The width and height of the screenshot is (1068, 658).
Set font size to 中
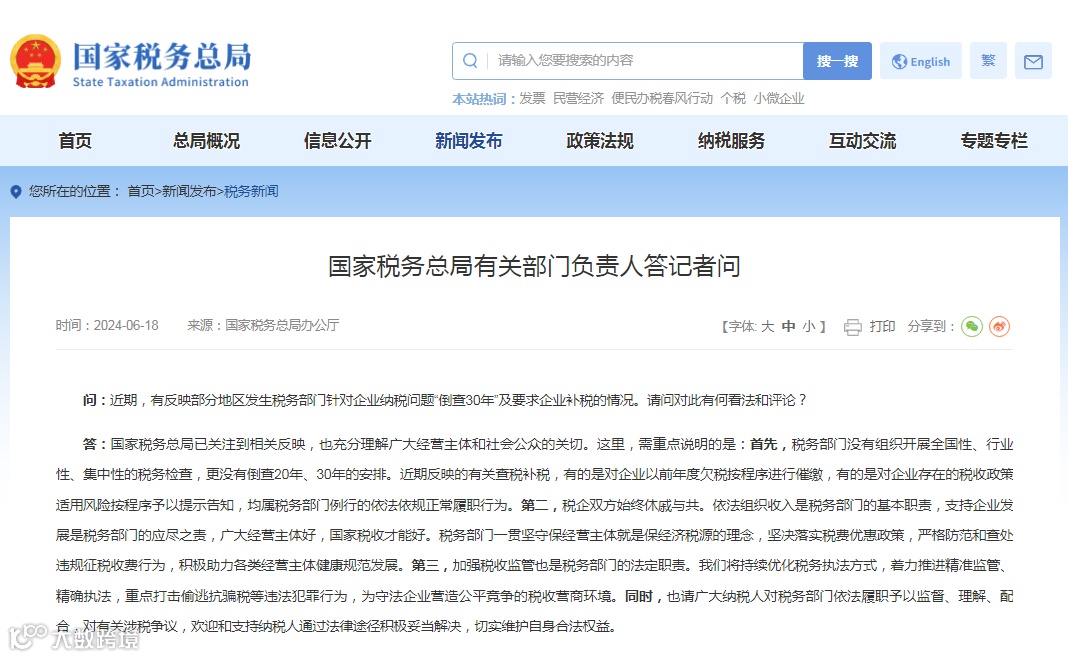[789, 326]
